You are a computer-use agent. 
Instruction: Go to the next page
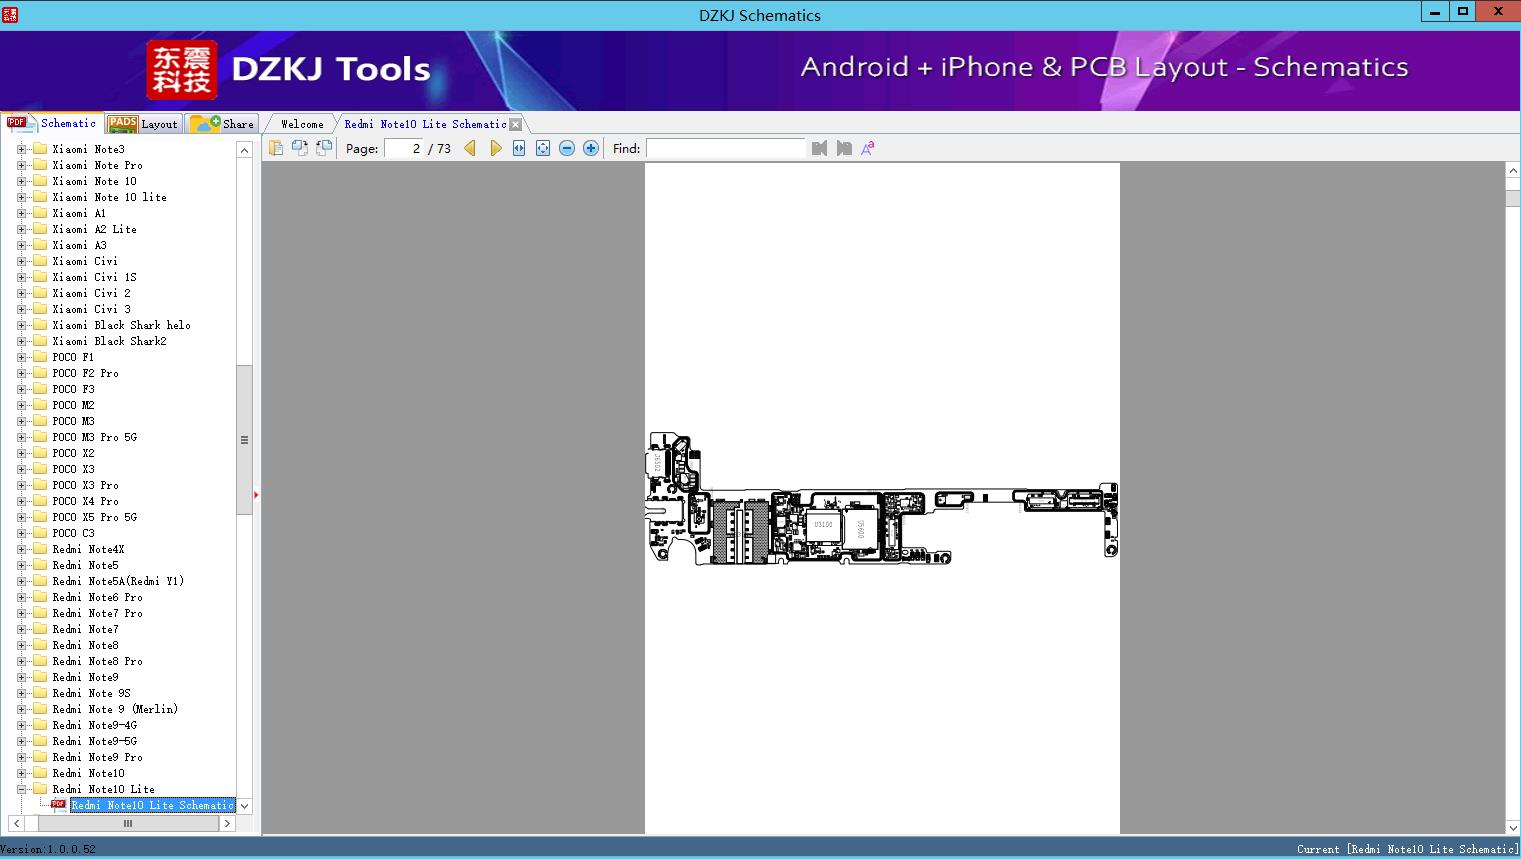pyautogui.click(x=495, y=148)
